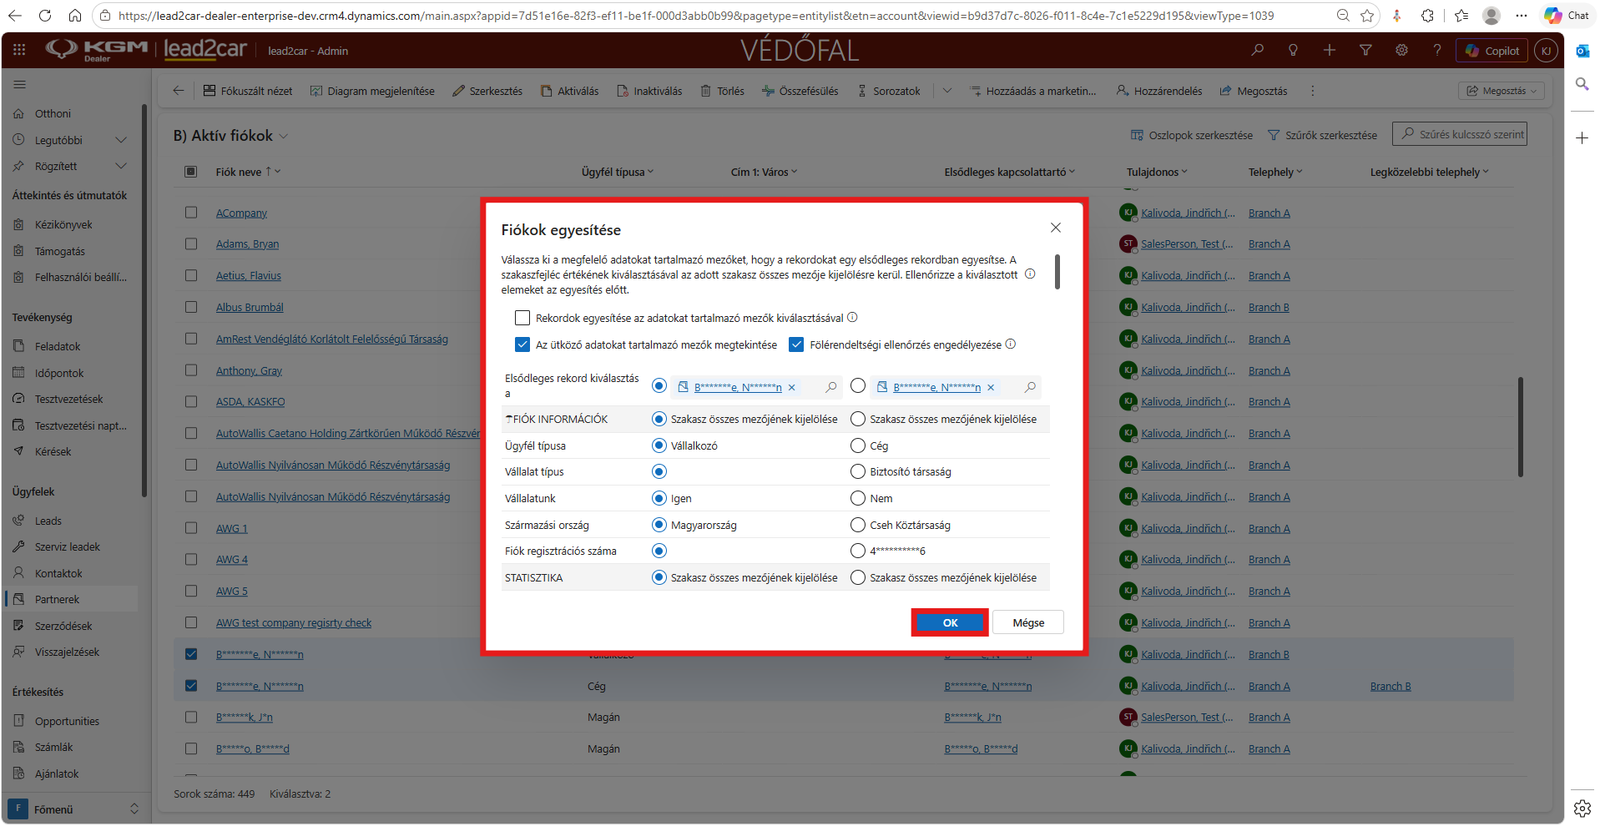
Task: Choose the Cseh Köztársaság radio option
Action: coord(858,525)
